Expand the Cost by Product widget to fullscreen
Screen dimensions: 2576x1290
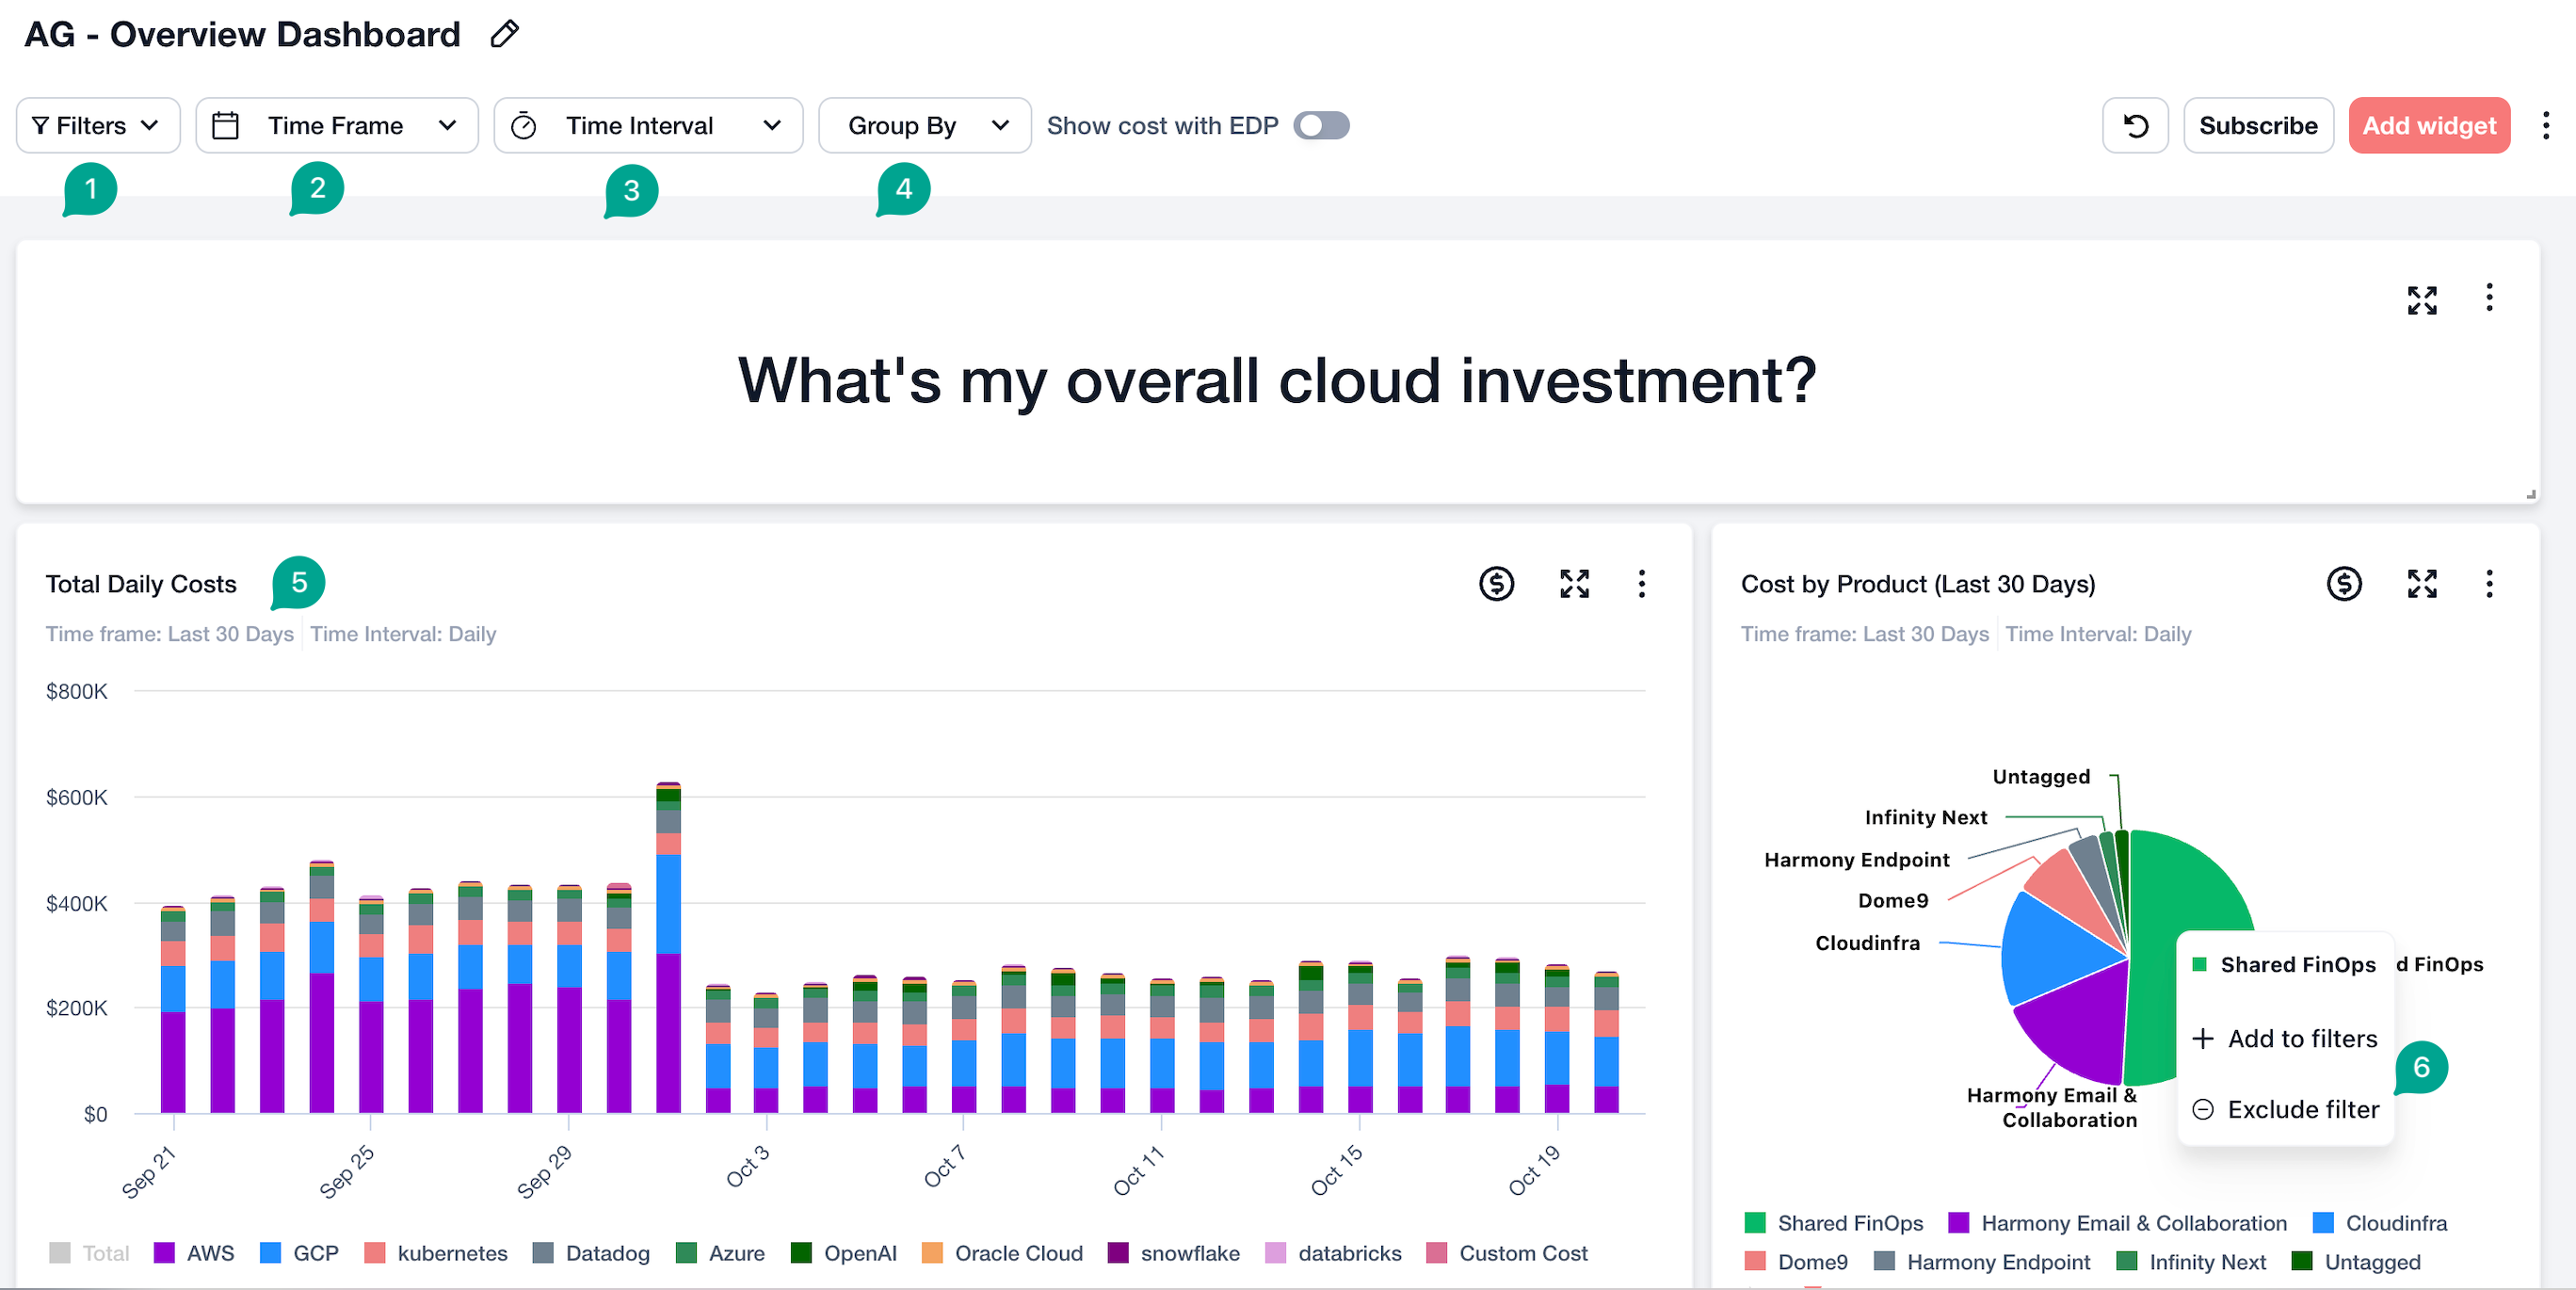2421,584
